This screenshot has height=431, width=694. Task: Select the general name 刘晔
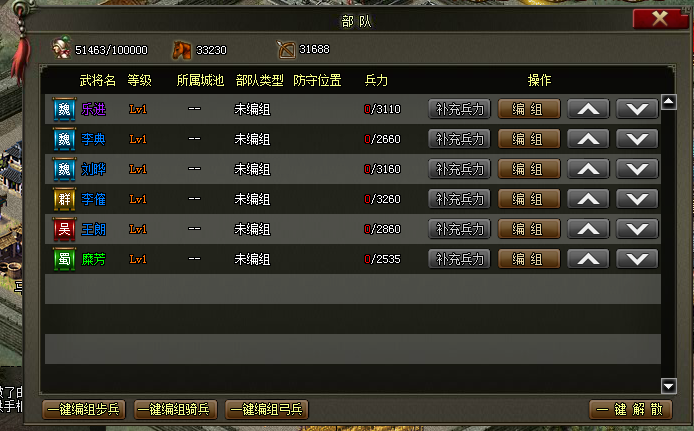click(x=93, y=169)
